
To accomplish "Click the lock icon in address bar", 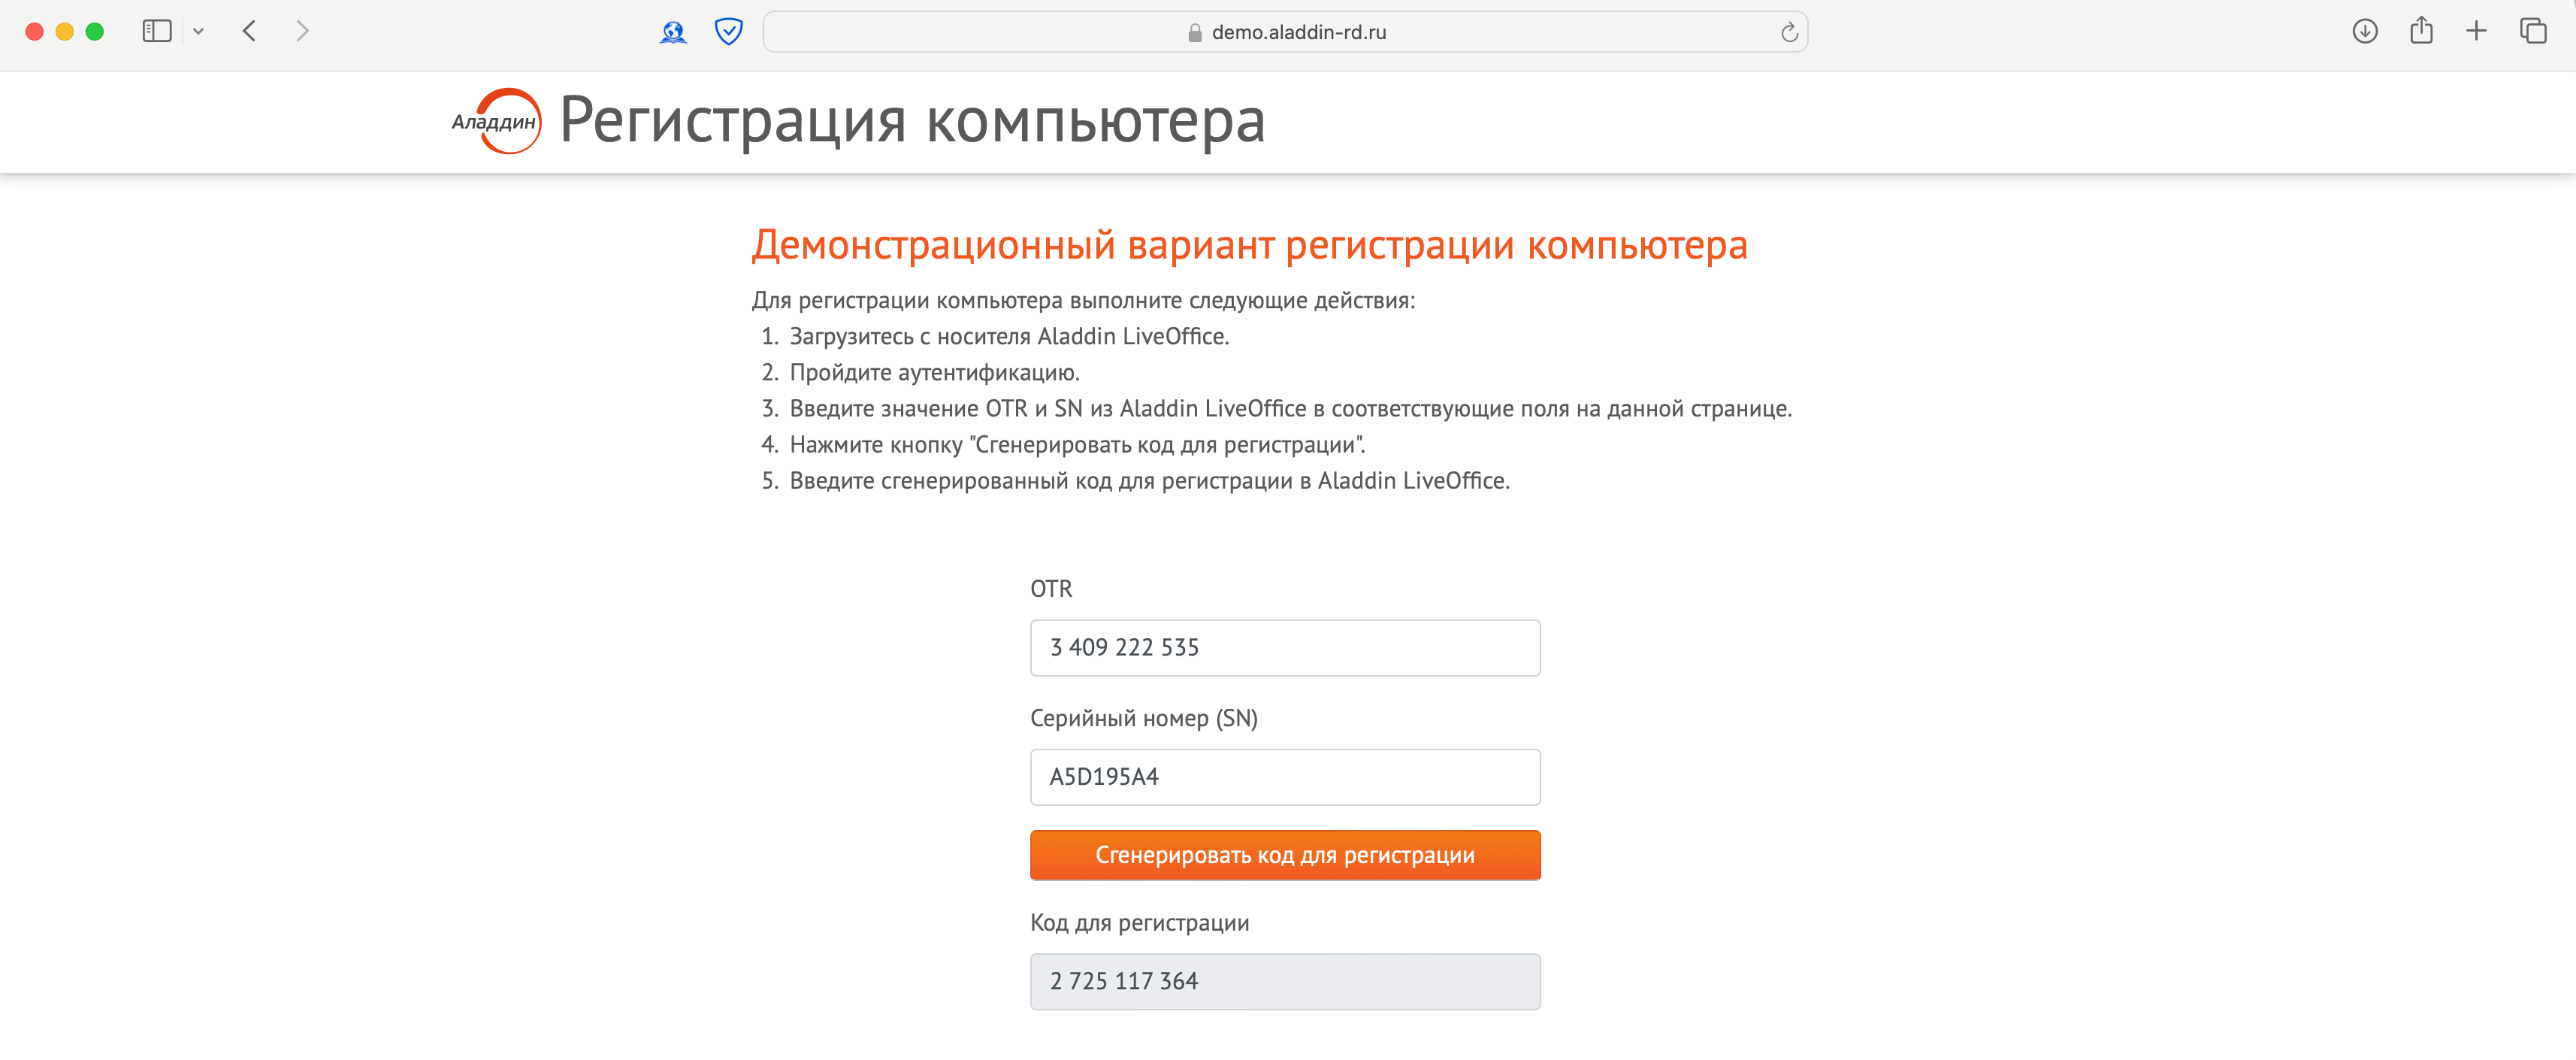I will click(x=1194, y=32).
